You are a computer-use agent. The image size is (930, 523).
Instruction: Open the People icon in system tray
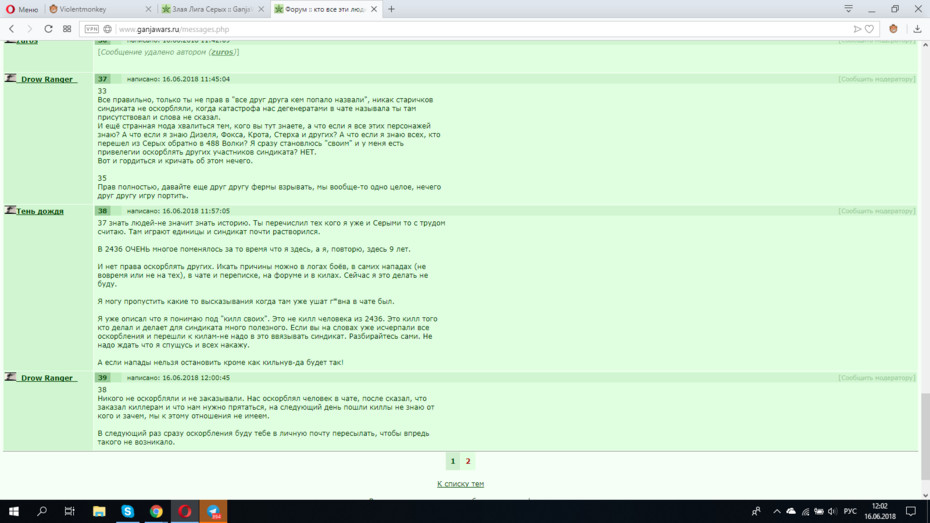click(756, 511)
